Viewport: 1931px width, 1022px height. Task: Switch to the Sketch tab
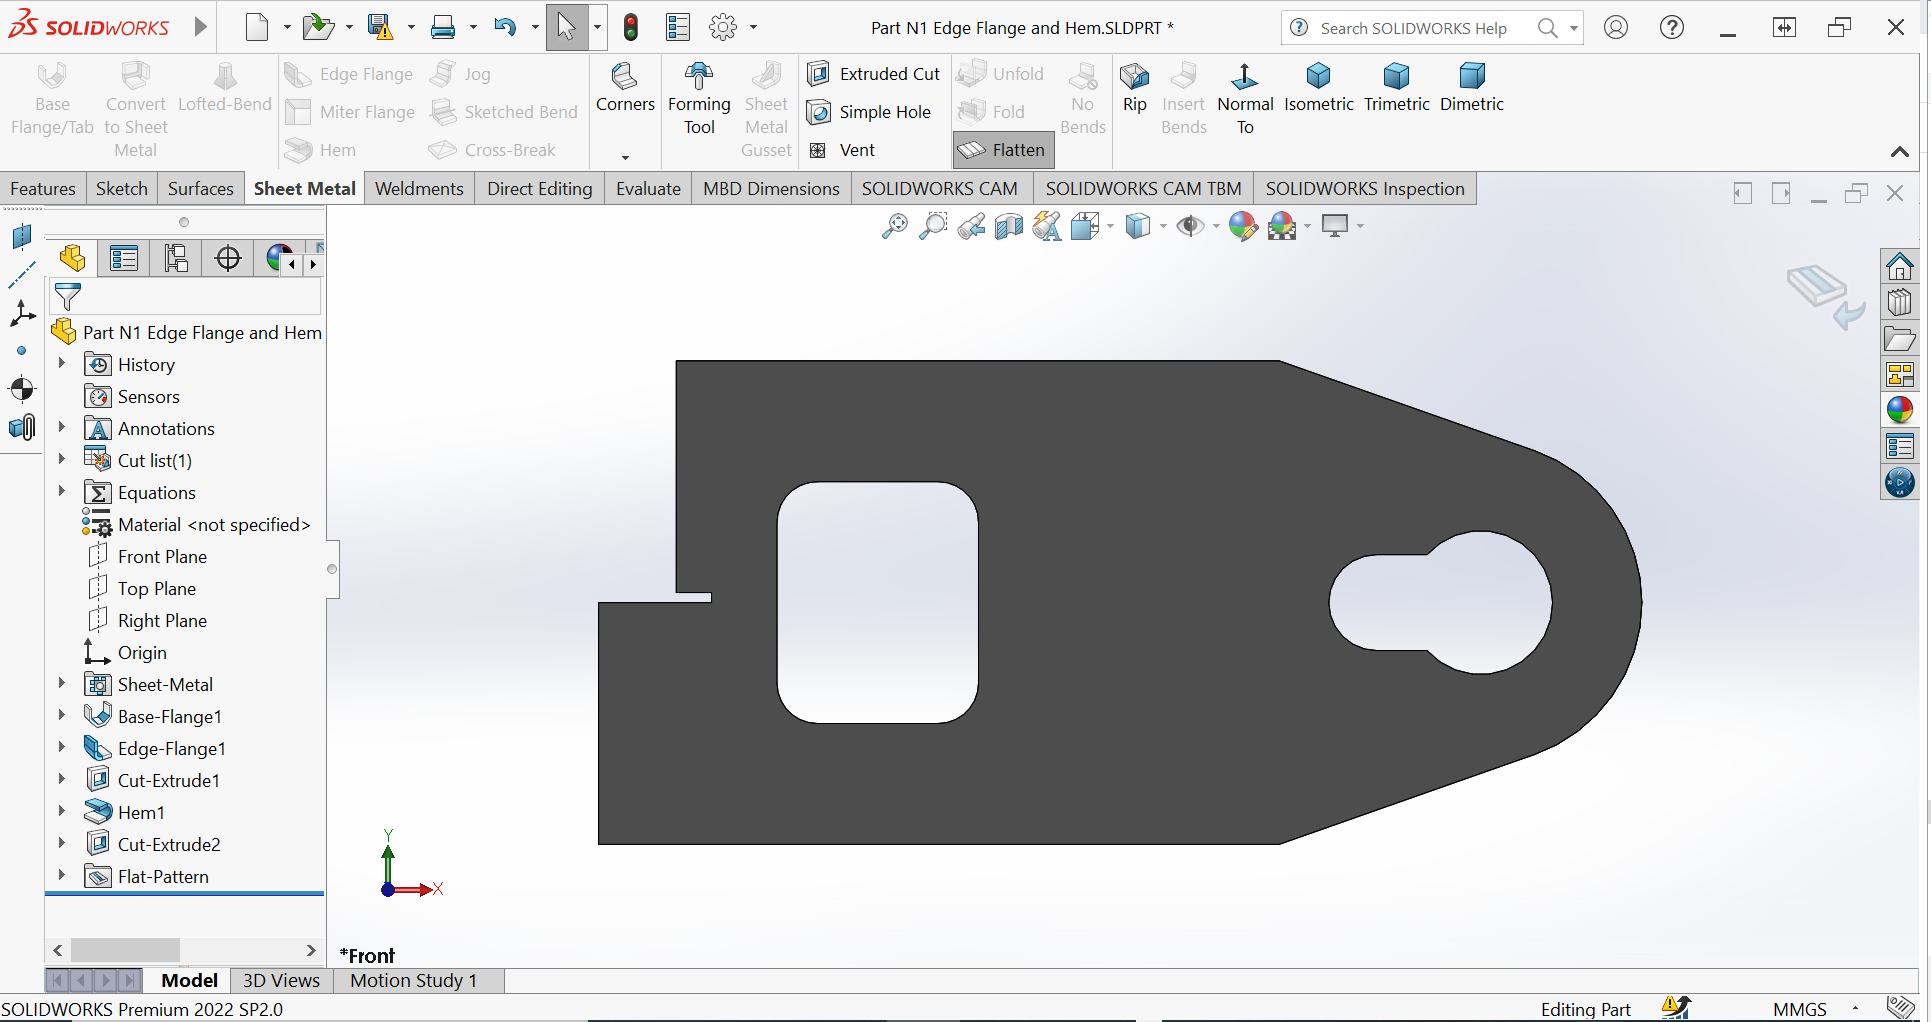coord(122,189)
